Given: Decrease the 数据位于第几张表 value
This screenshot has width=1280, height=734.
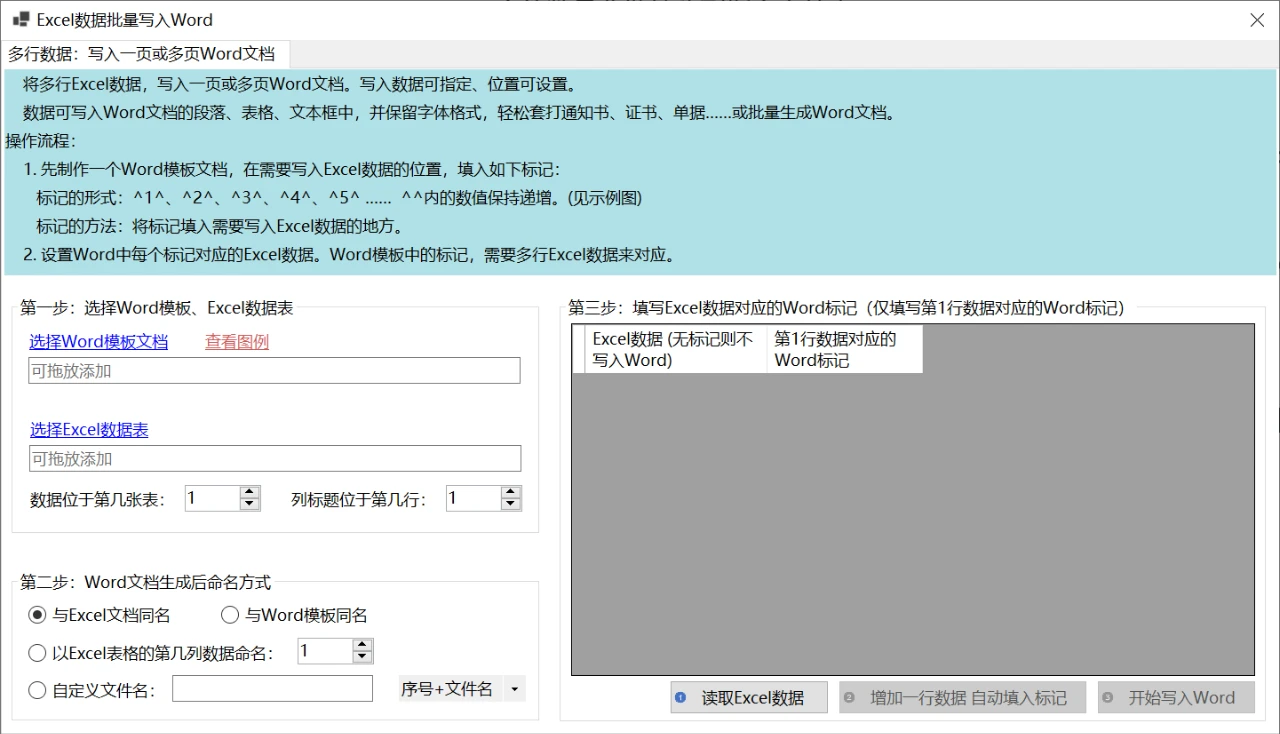Looking at the screenshot, I should 250,504.
